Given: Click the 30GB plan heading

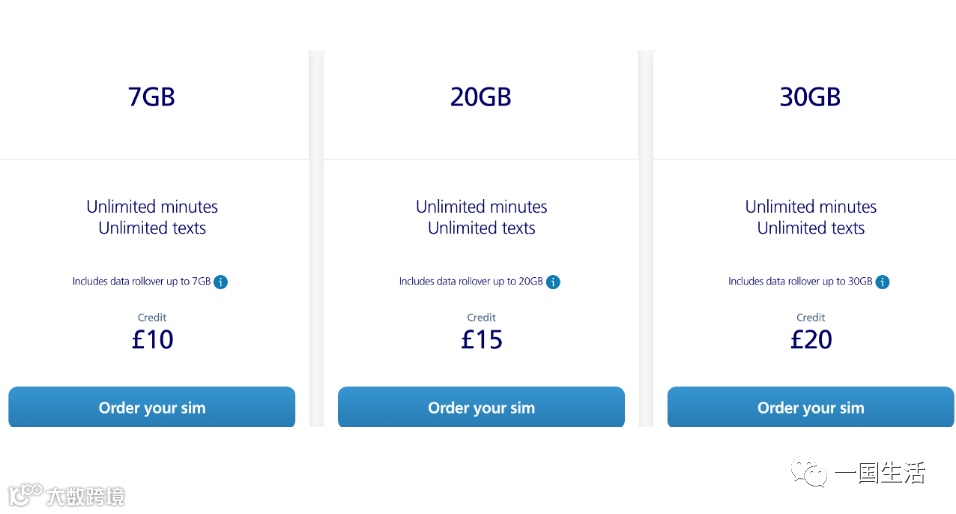Looking at the screenshot, I should tap(810, 97).
